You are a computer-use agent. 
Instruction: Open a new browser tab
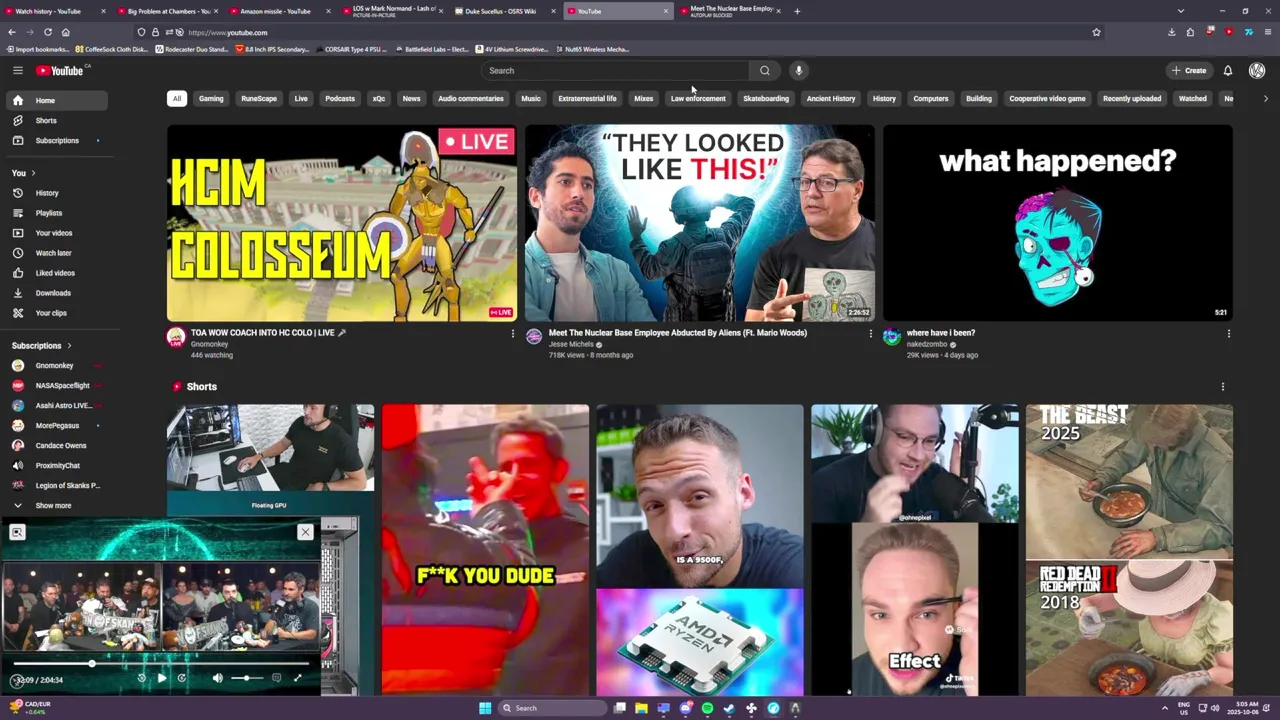(x=797, y=11)
